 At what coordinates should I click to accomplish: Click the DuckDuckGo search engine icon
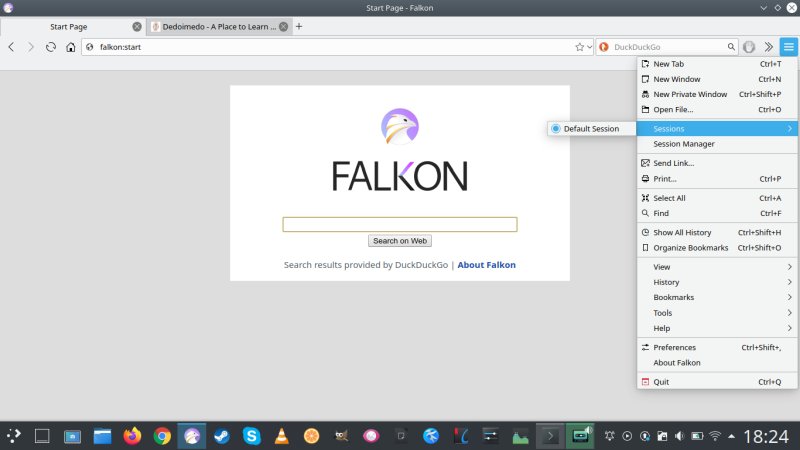coord(604,47)
